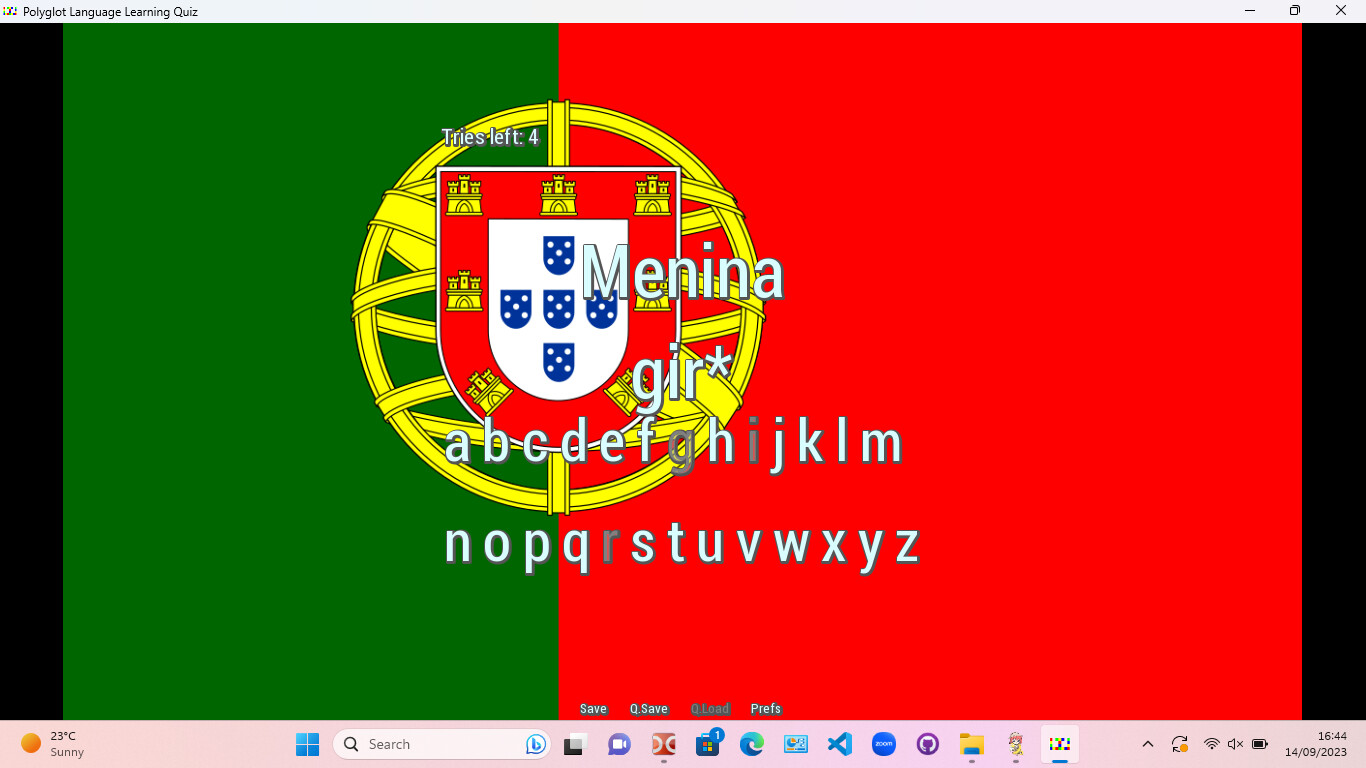Guess the letter z
Image resolution: width=1366 pixels, height=768 pixels.
(906, 544)
